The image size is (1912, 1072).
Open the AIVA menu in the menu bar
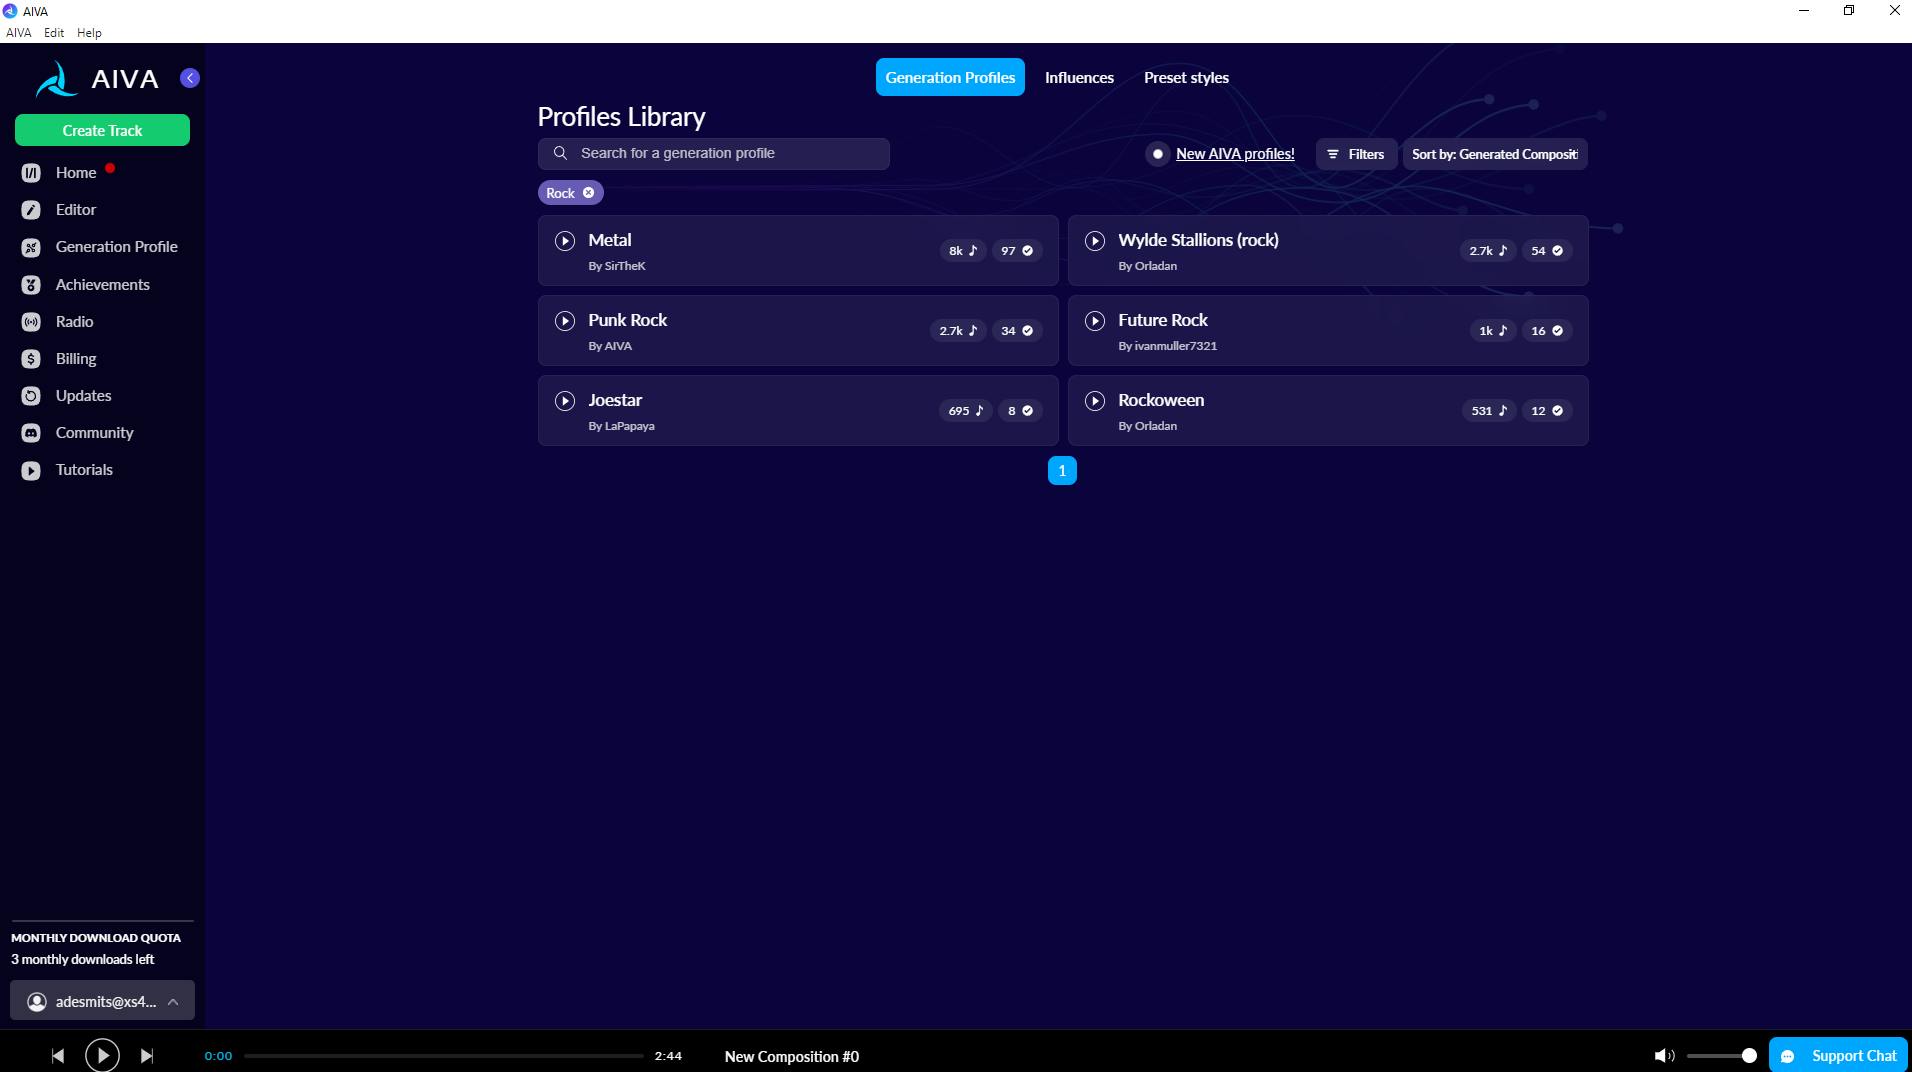19,33
